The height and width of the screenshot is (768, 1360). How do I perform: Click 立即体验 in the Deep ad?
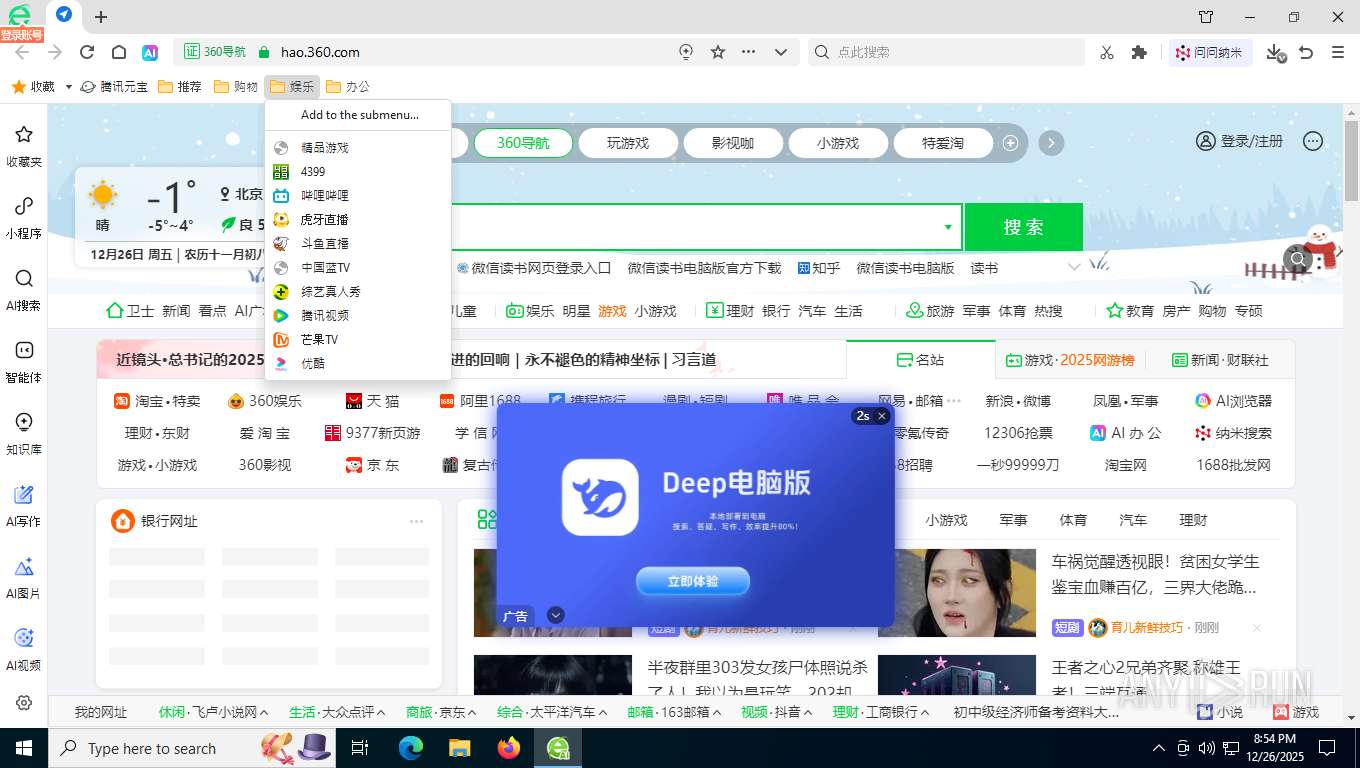point(693,581)
